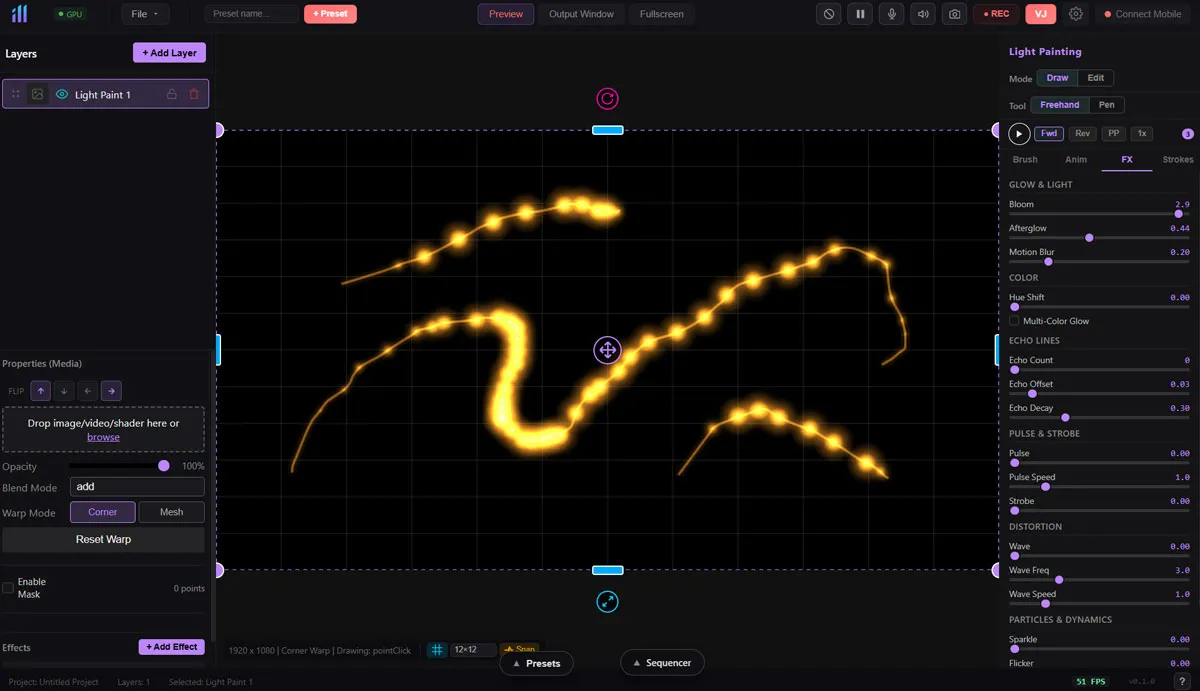The width and height of the screenshot is (1200, 691).
Task: Click the microphone input icon
Action: (891, 14)
